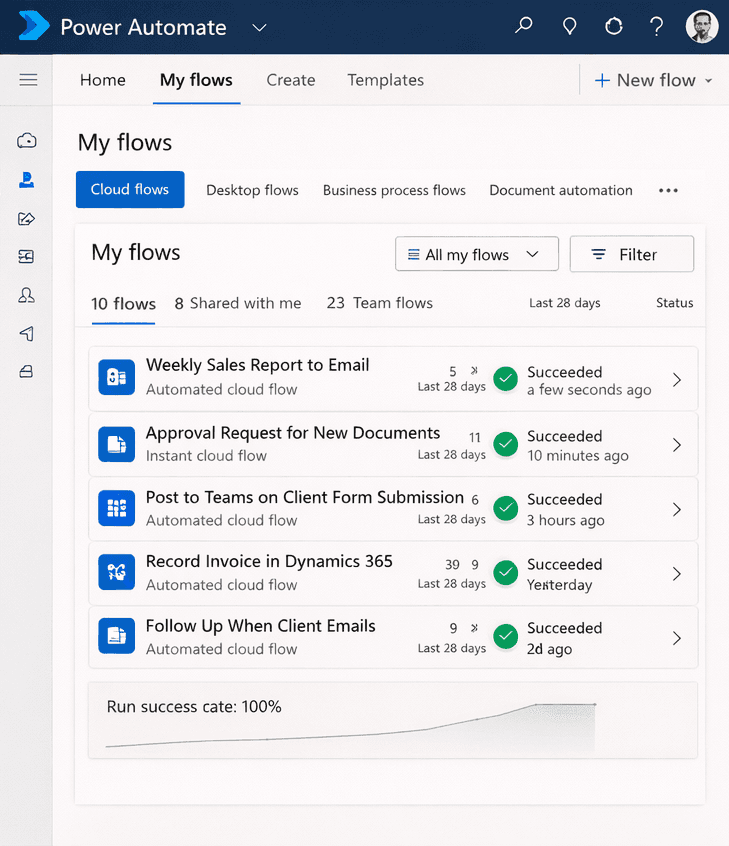Image resolution: width=729 pixels, height=846 pixels.
Task: Click the Filter button
Action: click(x=632, y=254)
